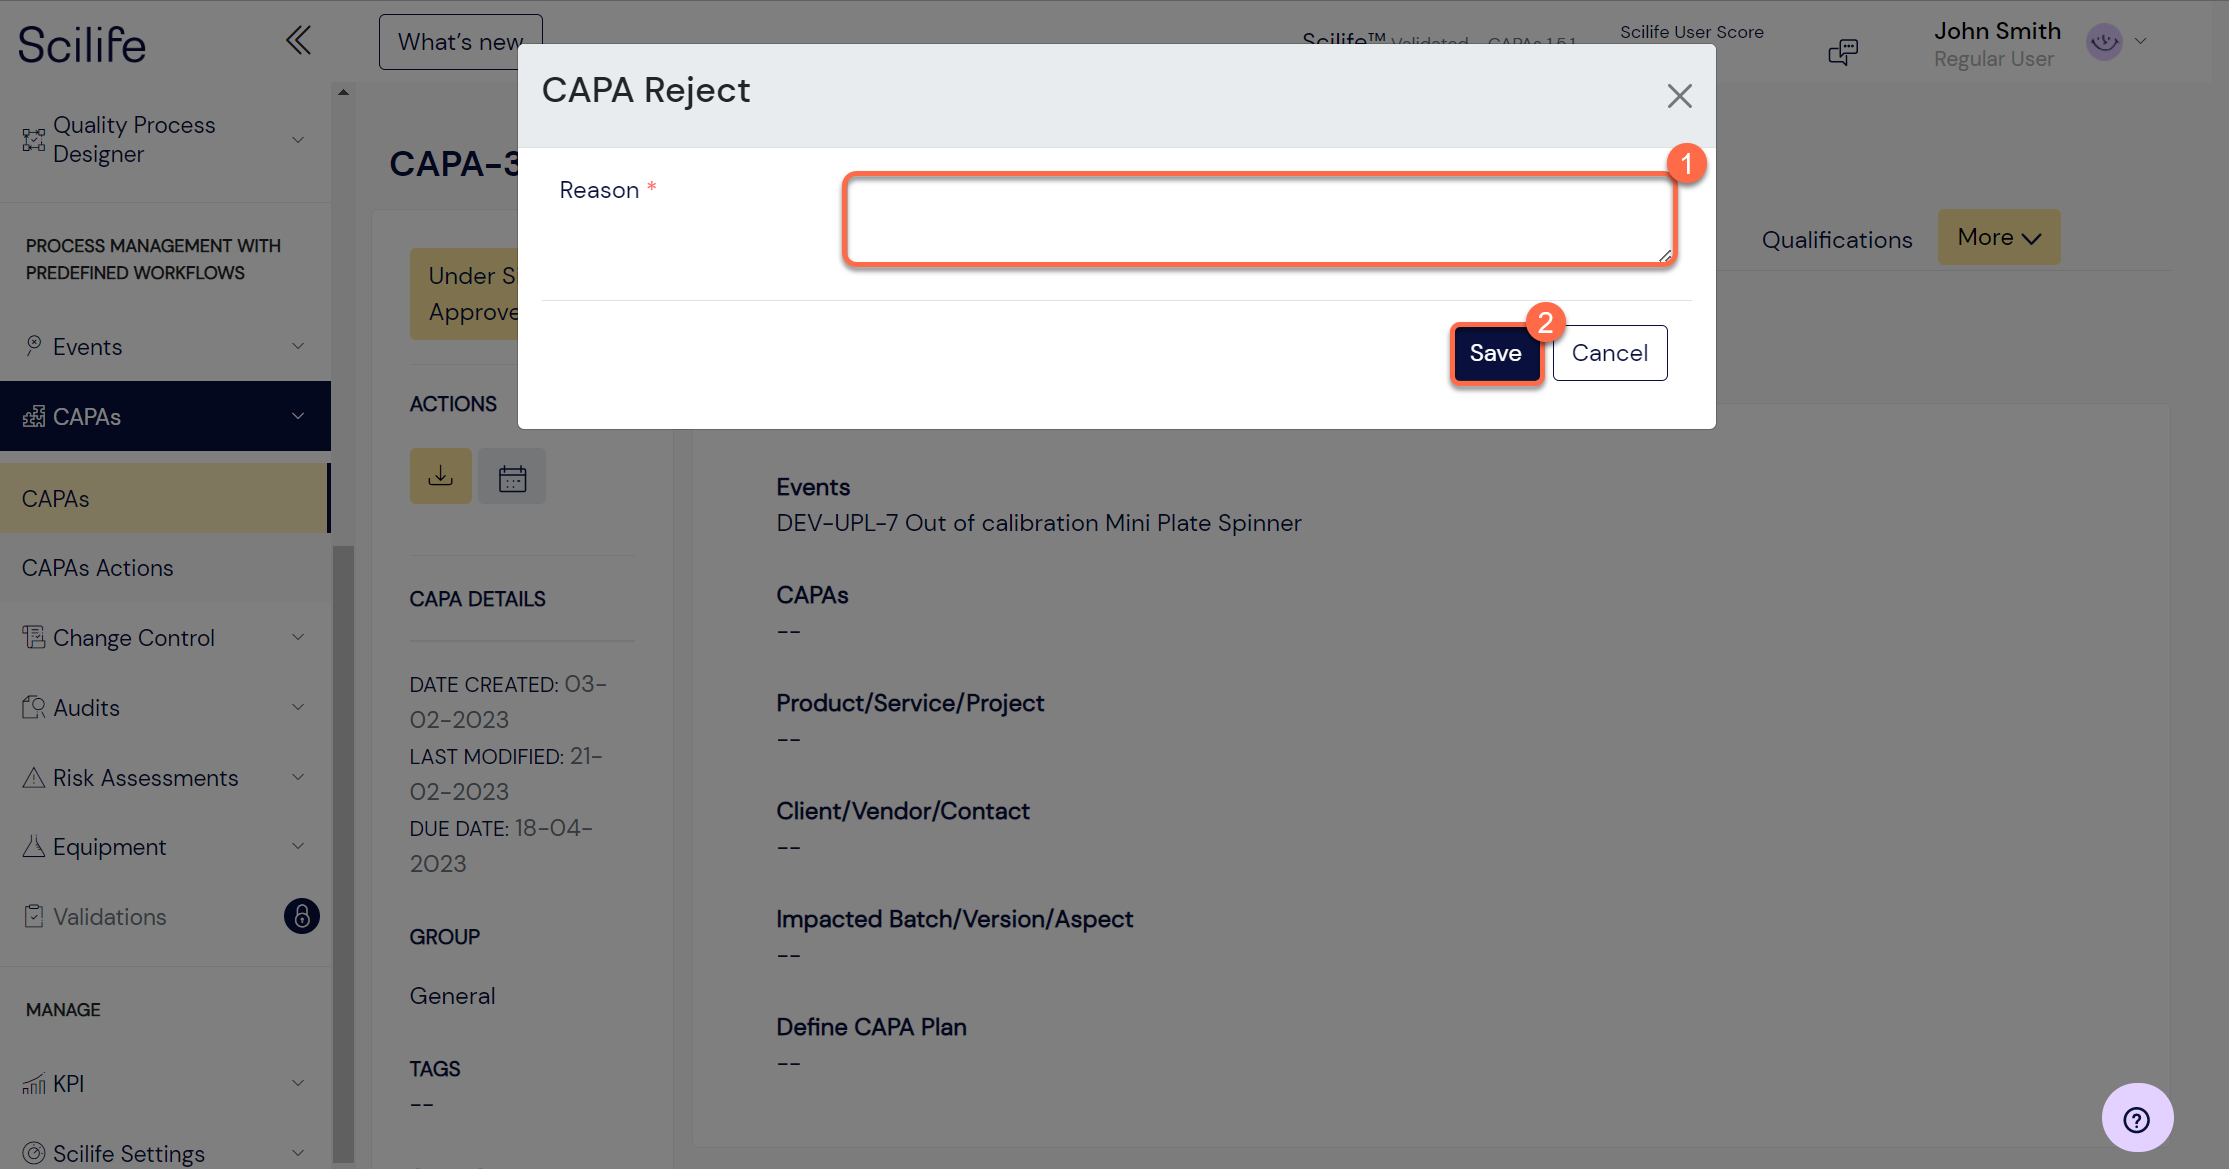Screen dimensions: 2229x1169
Task: Expand the Audits chevron
Action: point(298,707)
